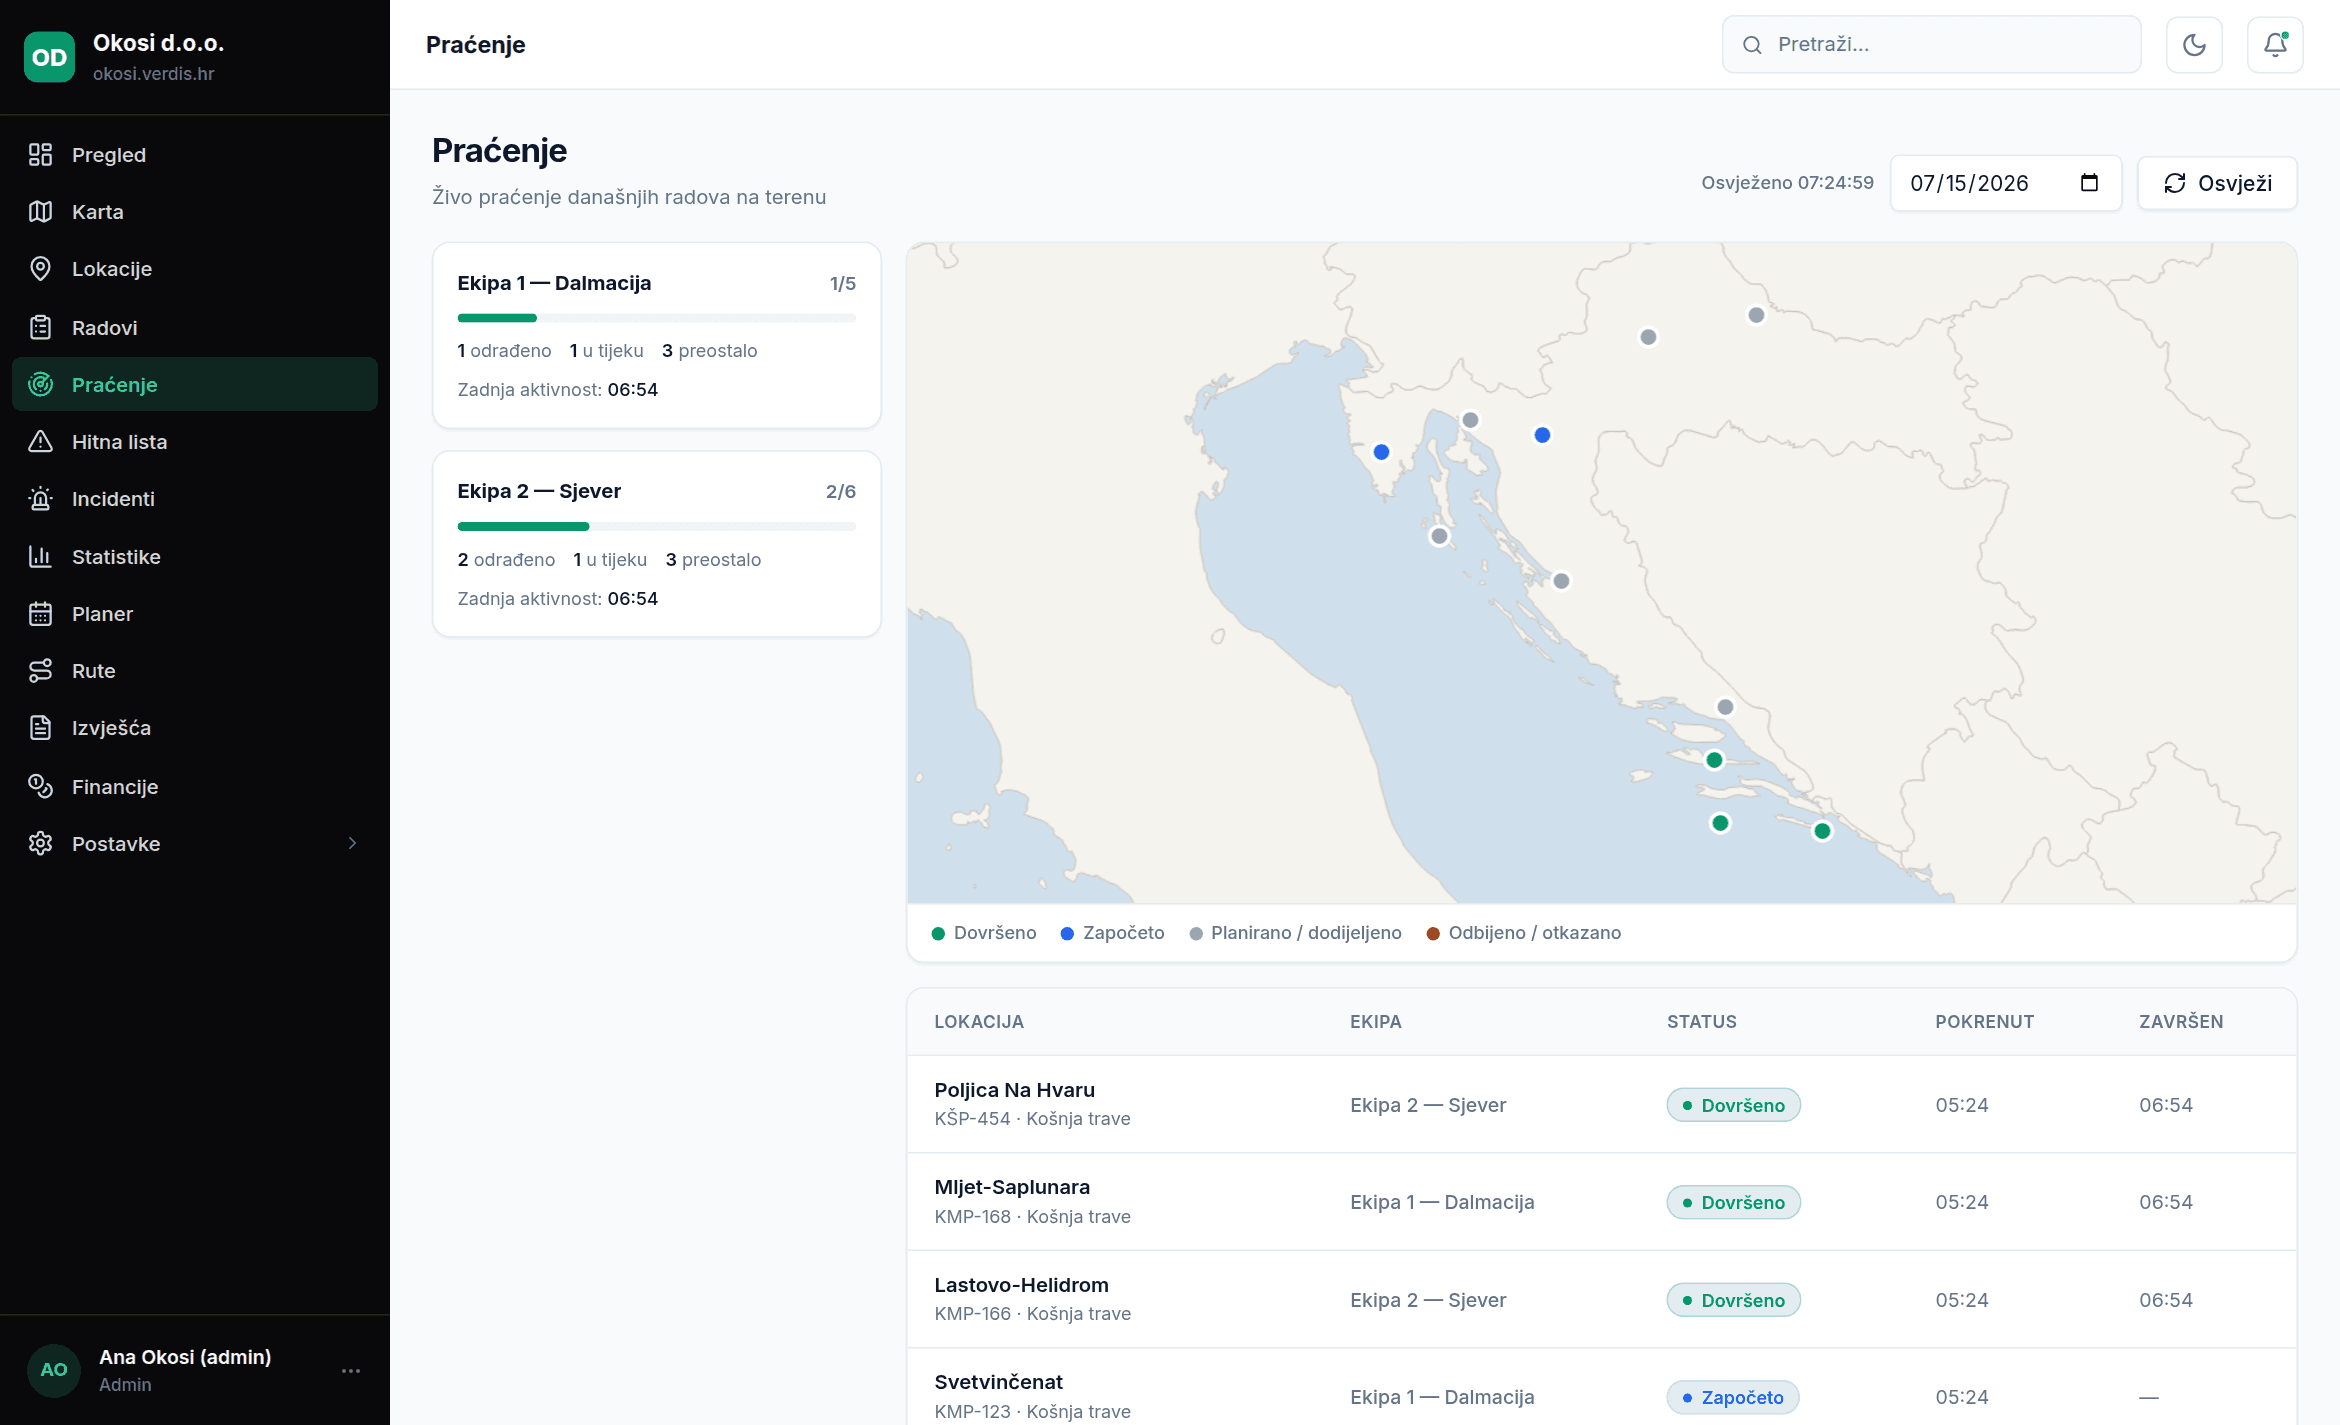The width and height of the screenshot is (2340, 1425).
Task: Click the AO user avatar
Action: 54,1370
